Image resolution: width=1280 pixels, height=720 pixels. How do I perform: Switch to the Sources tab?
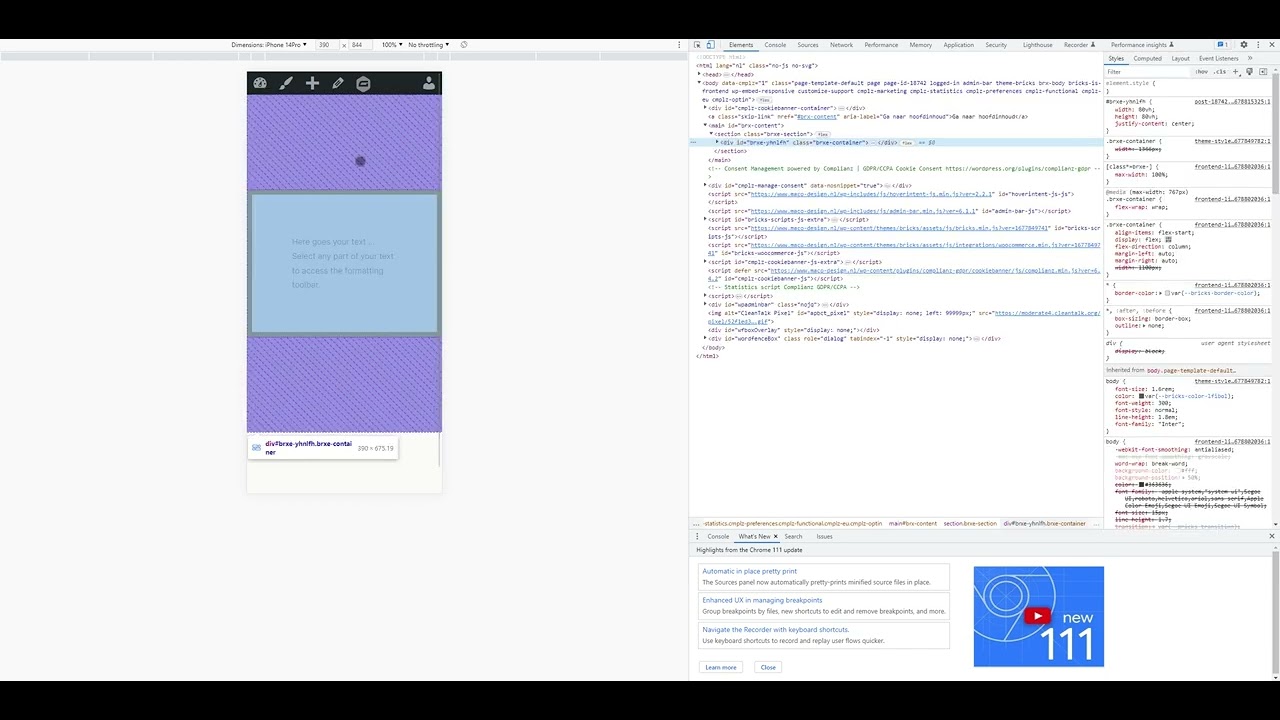click(x=808, y=45)
